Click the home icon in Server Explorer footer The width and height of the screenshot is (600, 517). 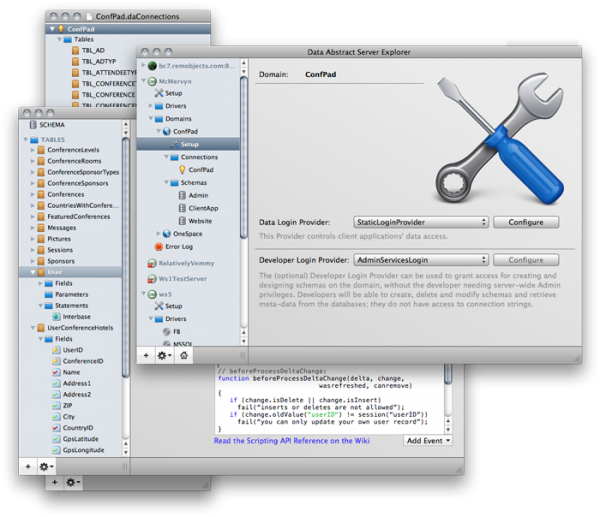click(x=185, y=354)
